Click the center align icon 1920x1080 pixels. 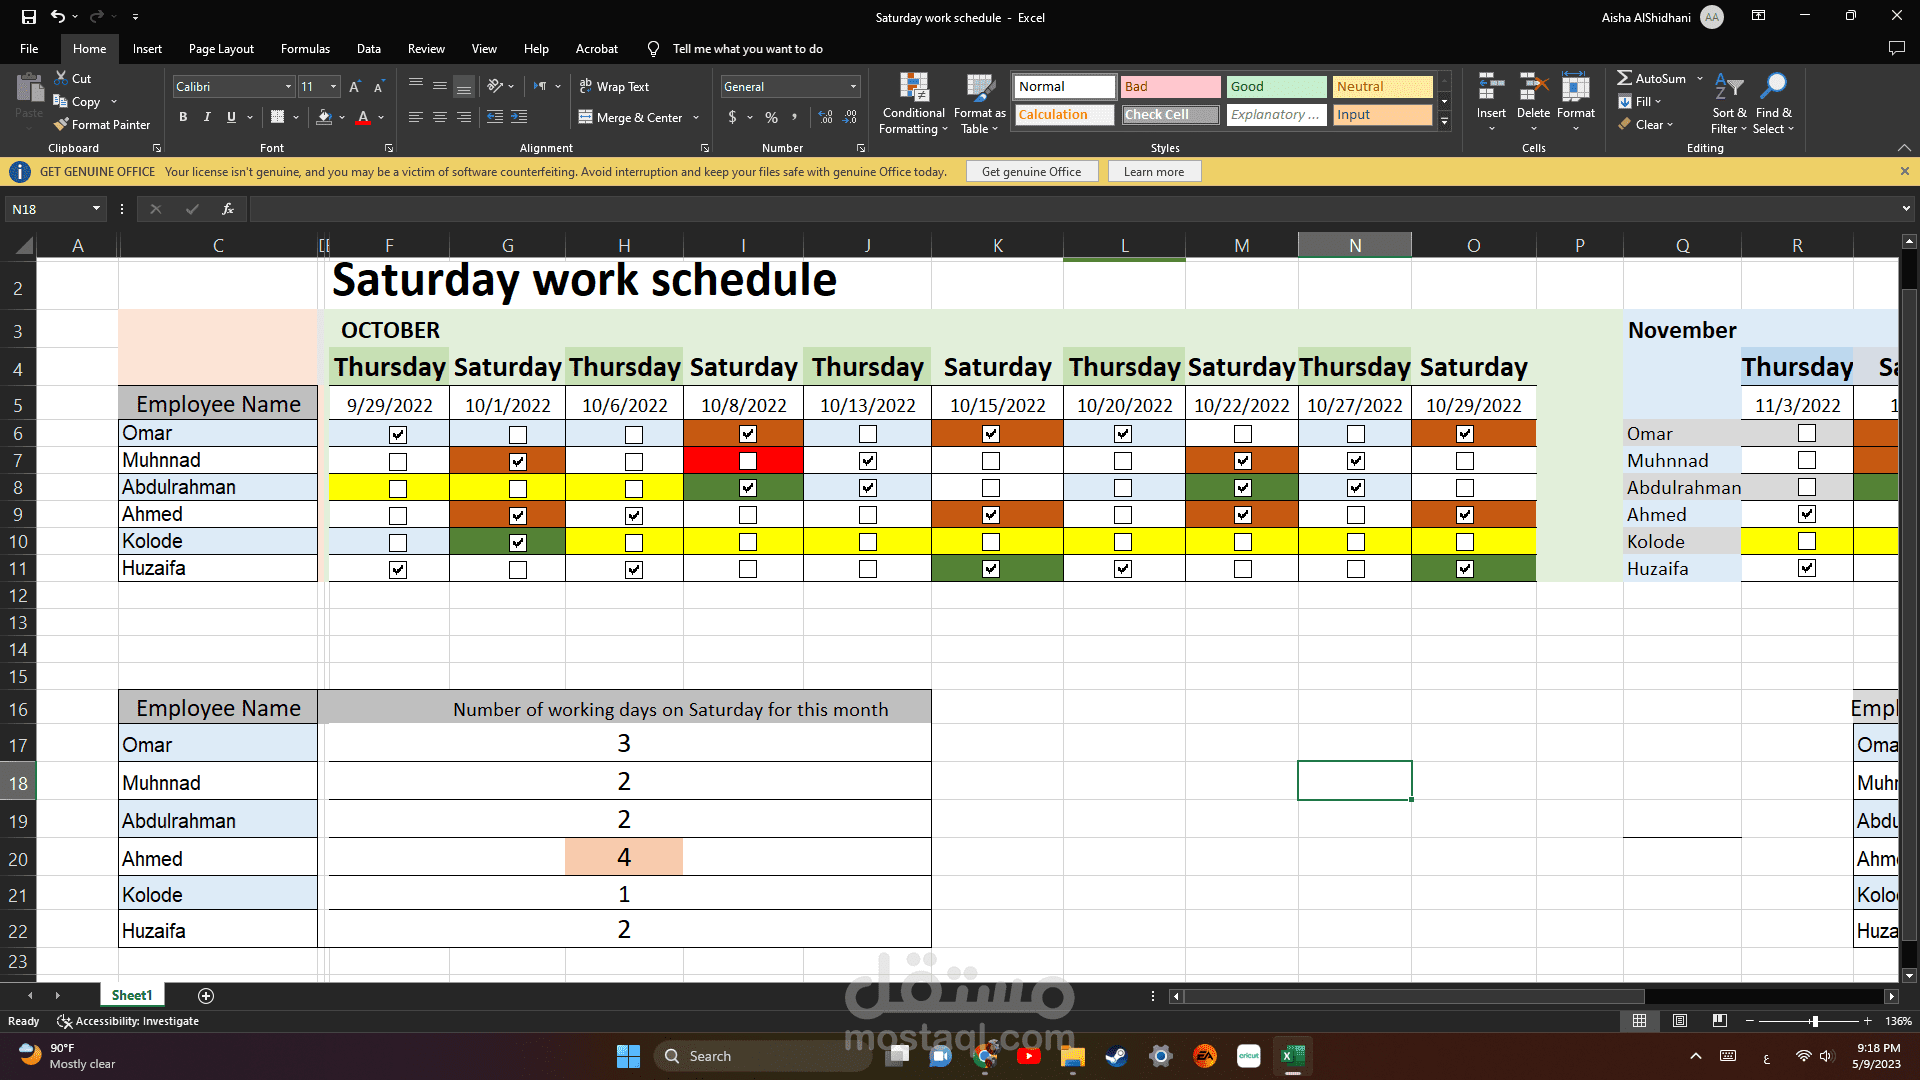[440, 117]
